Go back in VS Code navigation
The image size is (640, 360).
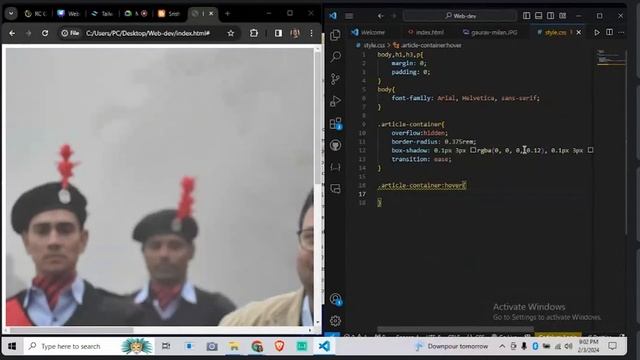(x=380, y=16)
